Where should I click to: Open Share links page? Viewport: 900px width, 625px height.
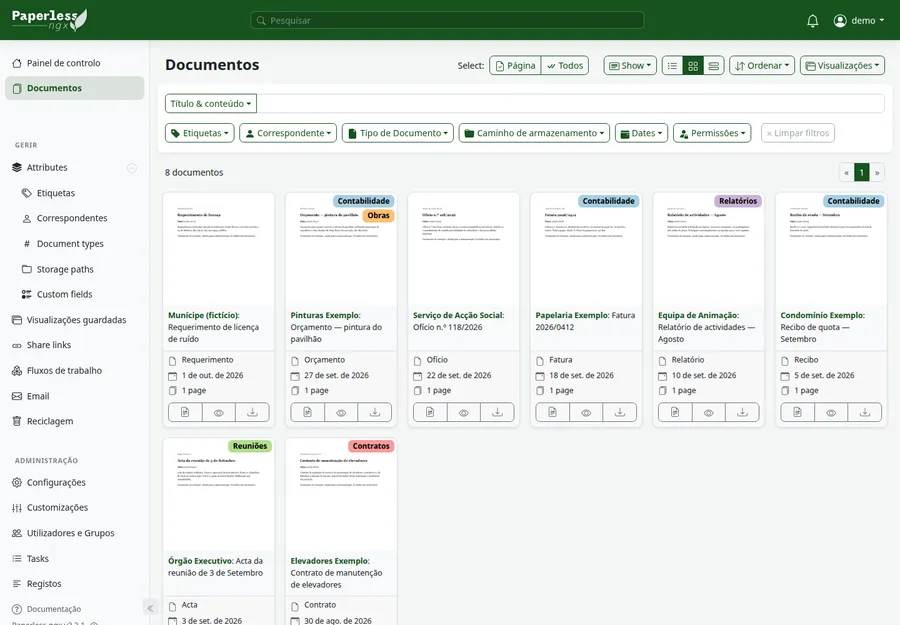coord(75,345)
